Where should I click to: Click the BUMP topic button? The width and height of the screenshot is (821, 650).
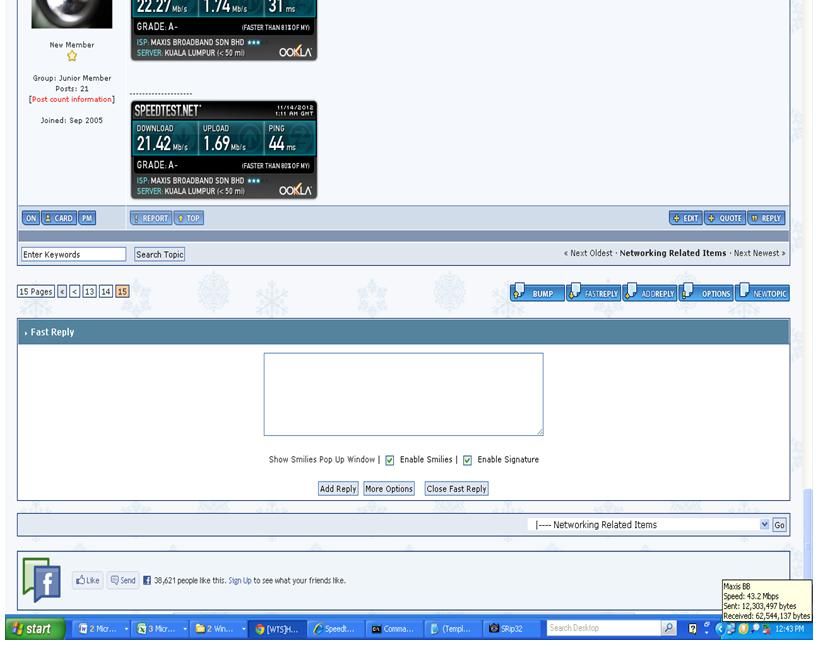537,293
